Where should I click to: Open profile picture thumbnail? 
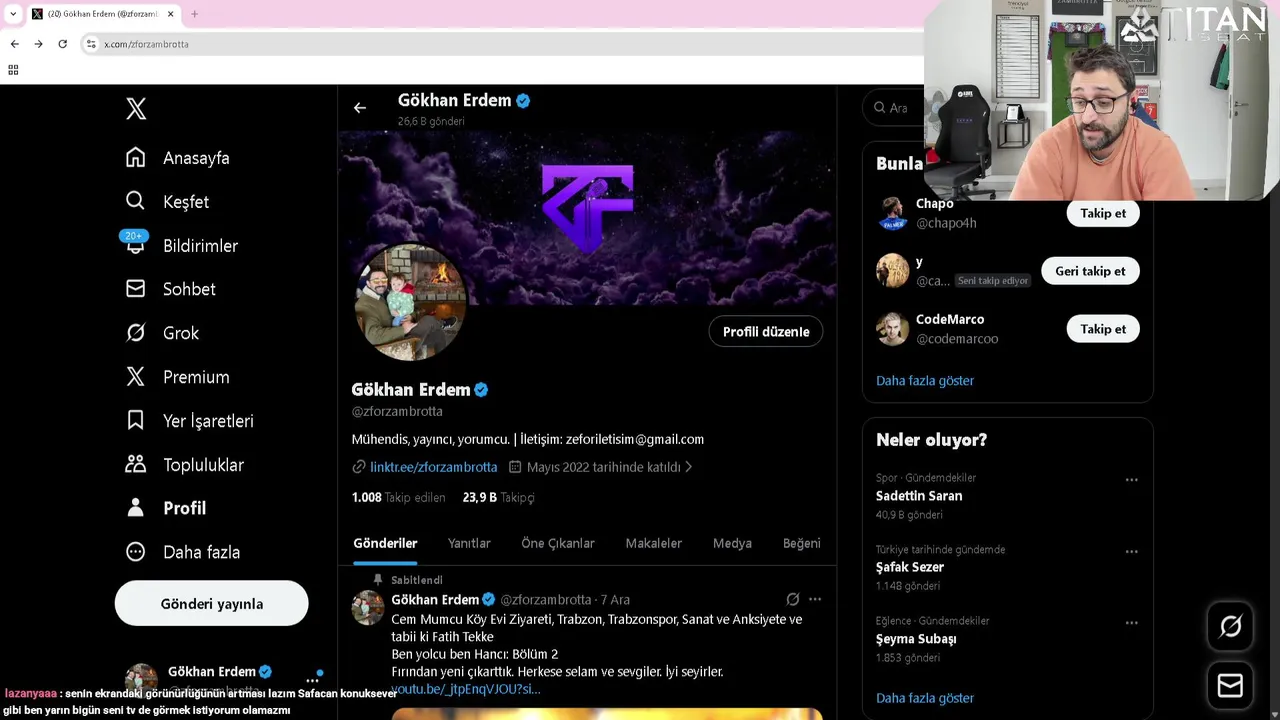[410, 301]
